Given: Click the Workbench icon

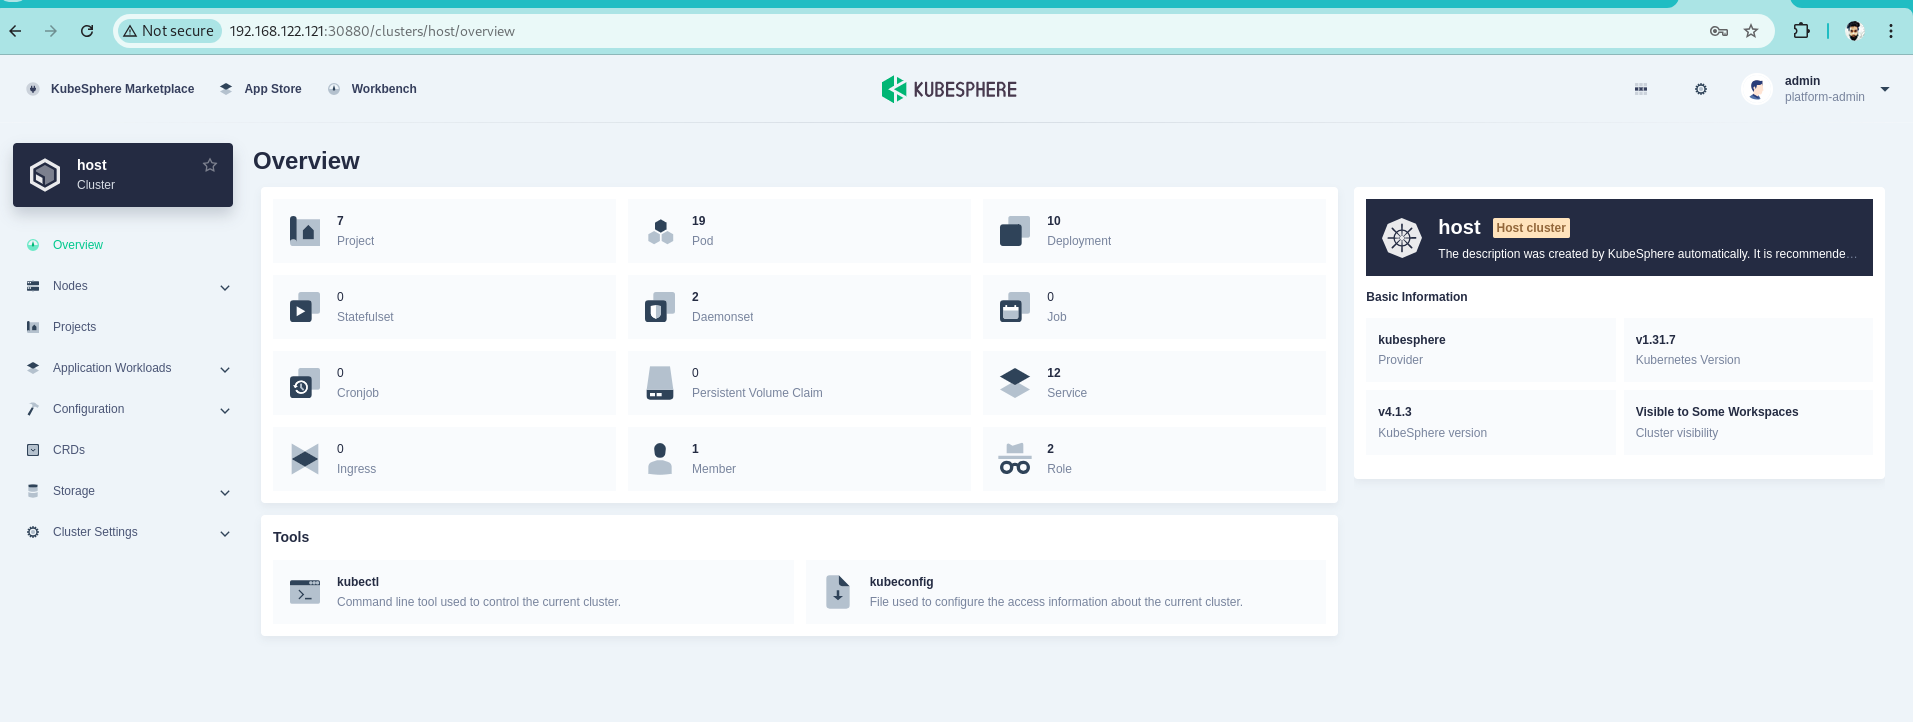Looking at the screenshot, I should (334, 89).
